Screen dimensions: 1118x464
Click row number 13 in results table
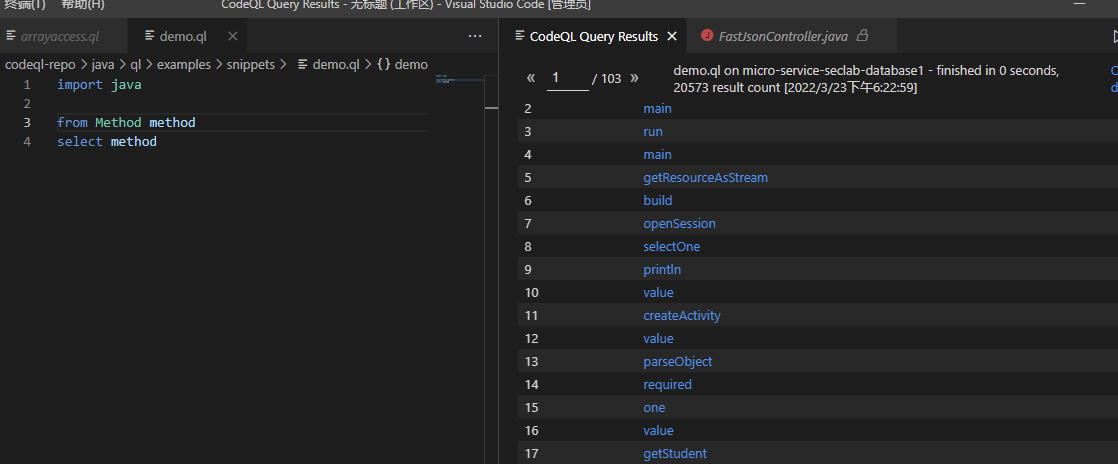531,361
